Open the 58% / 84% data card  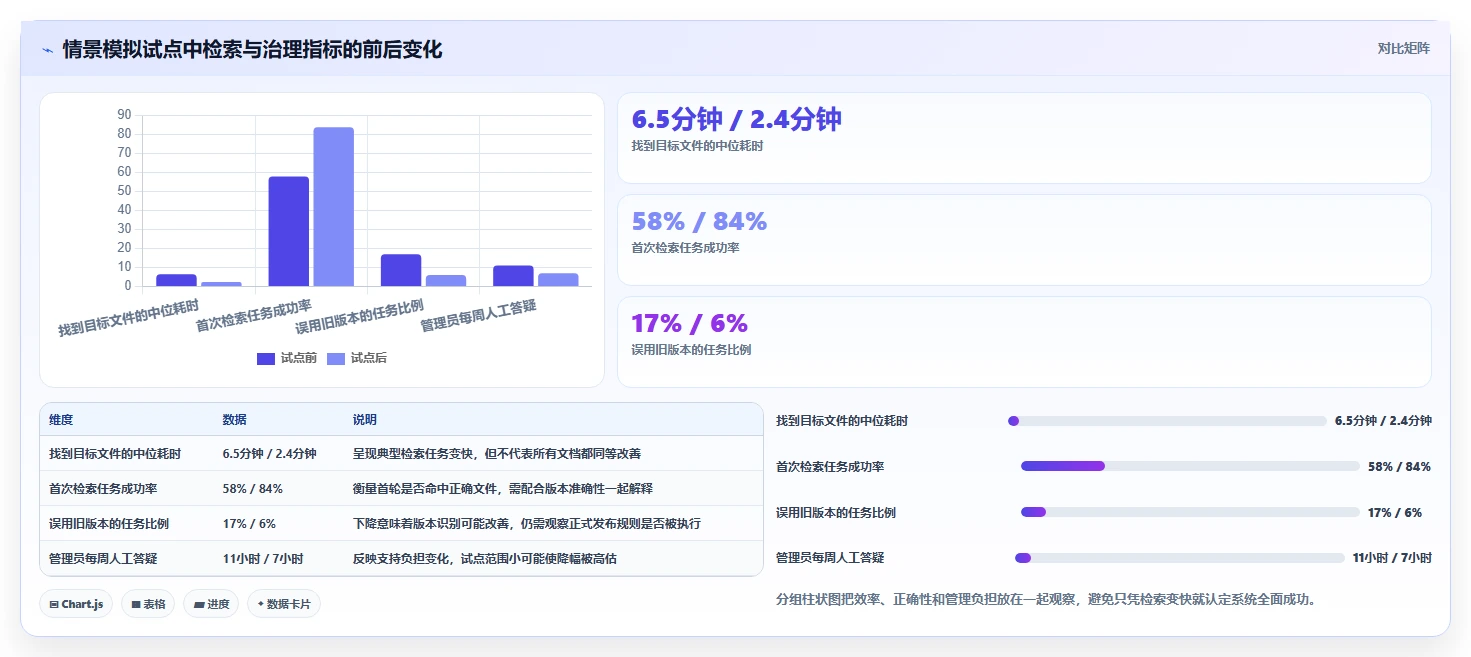click(x=1024, y=240)
